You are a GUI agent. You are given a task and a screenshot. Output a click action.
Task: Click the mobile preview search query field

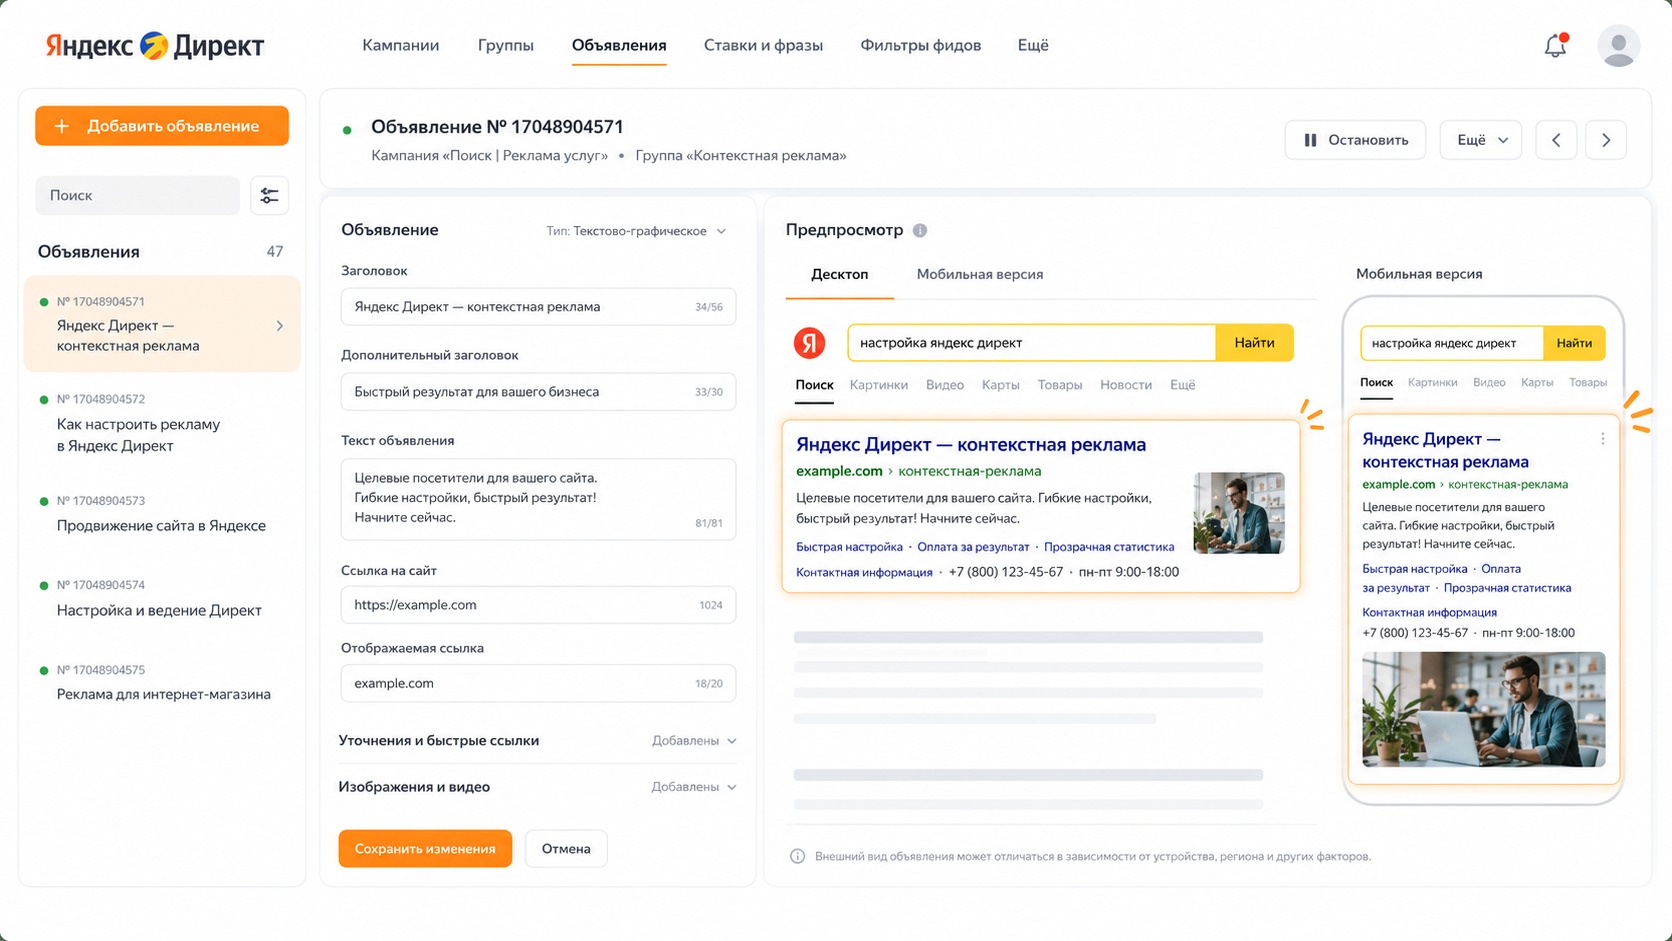click(x=1452, y=343)
